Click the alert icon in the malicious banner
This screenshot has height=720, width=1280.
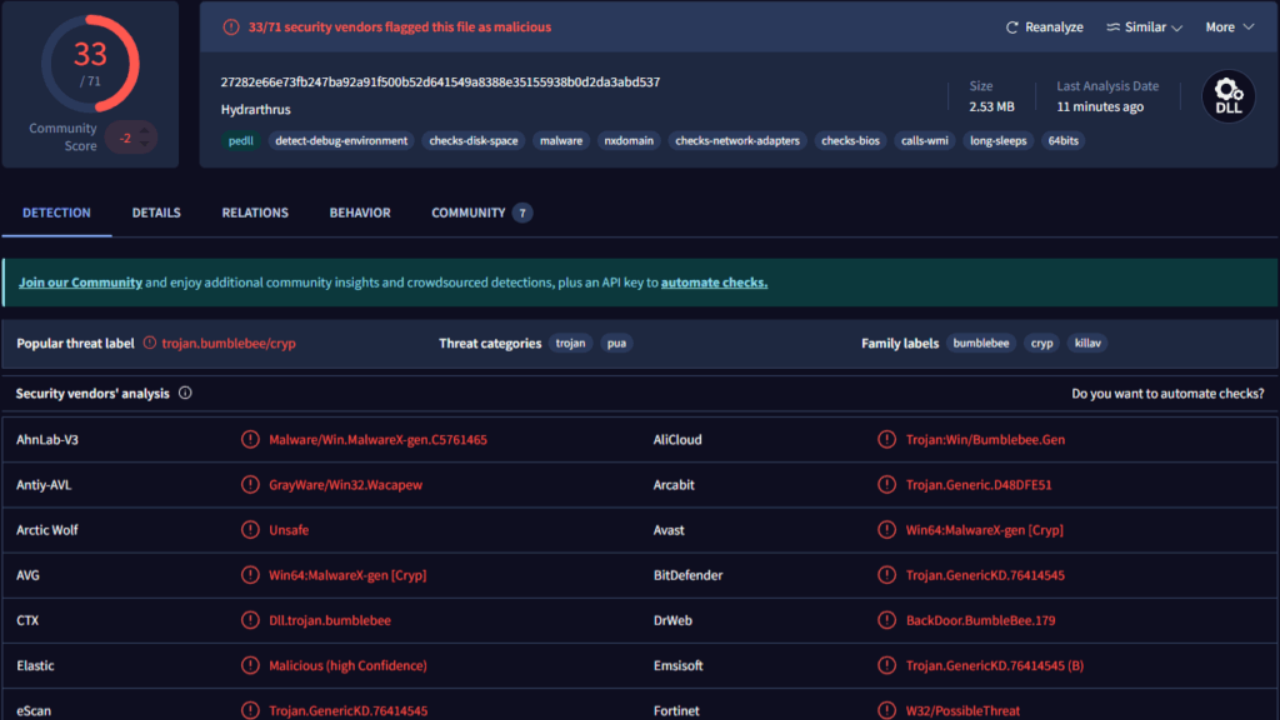231,27
